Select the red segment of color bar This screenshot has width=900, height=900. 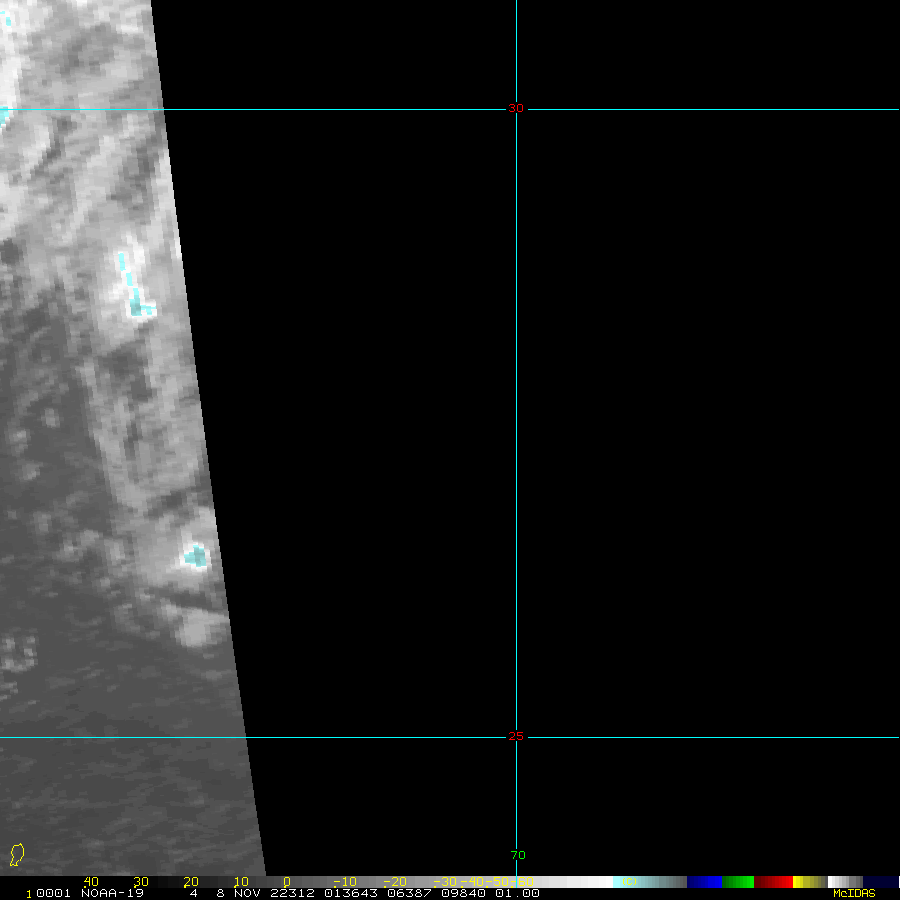773,881
